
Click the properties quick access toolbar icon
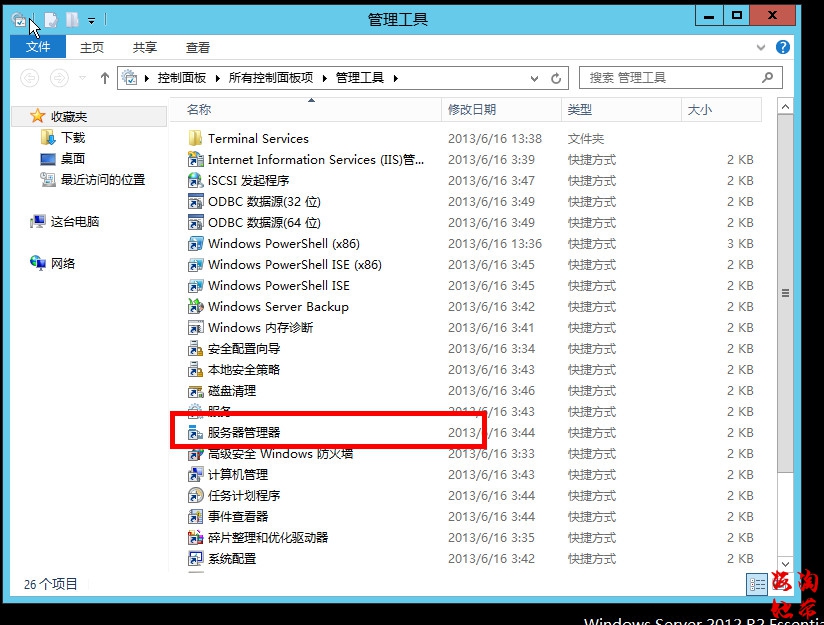pos(51,20)
